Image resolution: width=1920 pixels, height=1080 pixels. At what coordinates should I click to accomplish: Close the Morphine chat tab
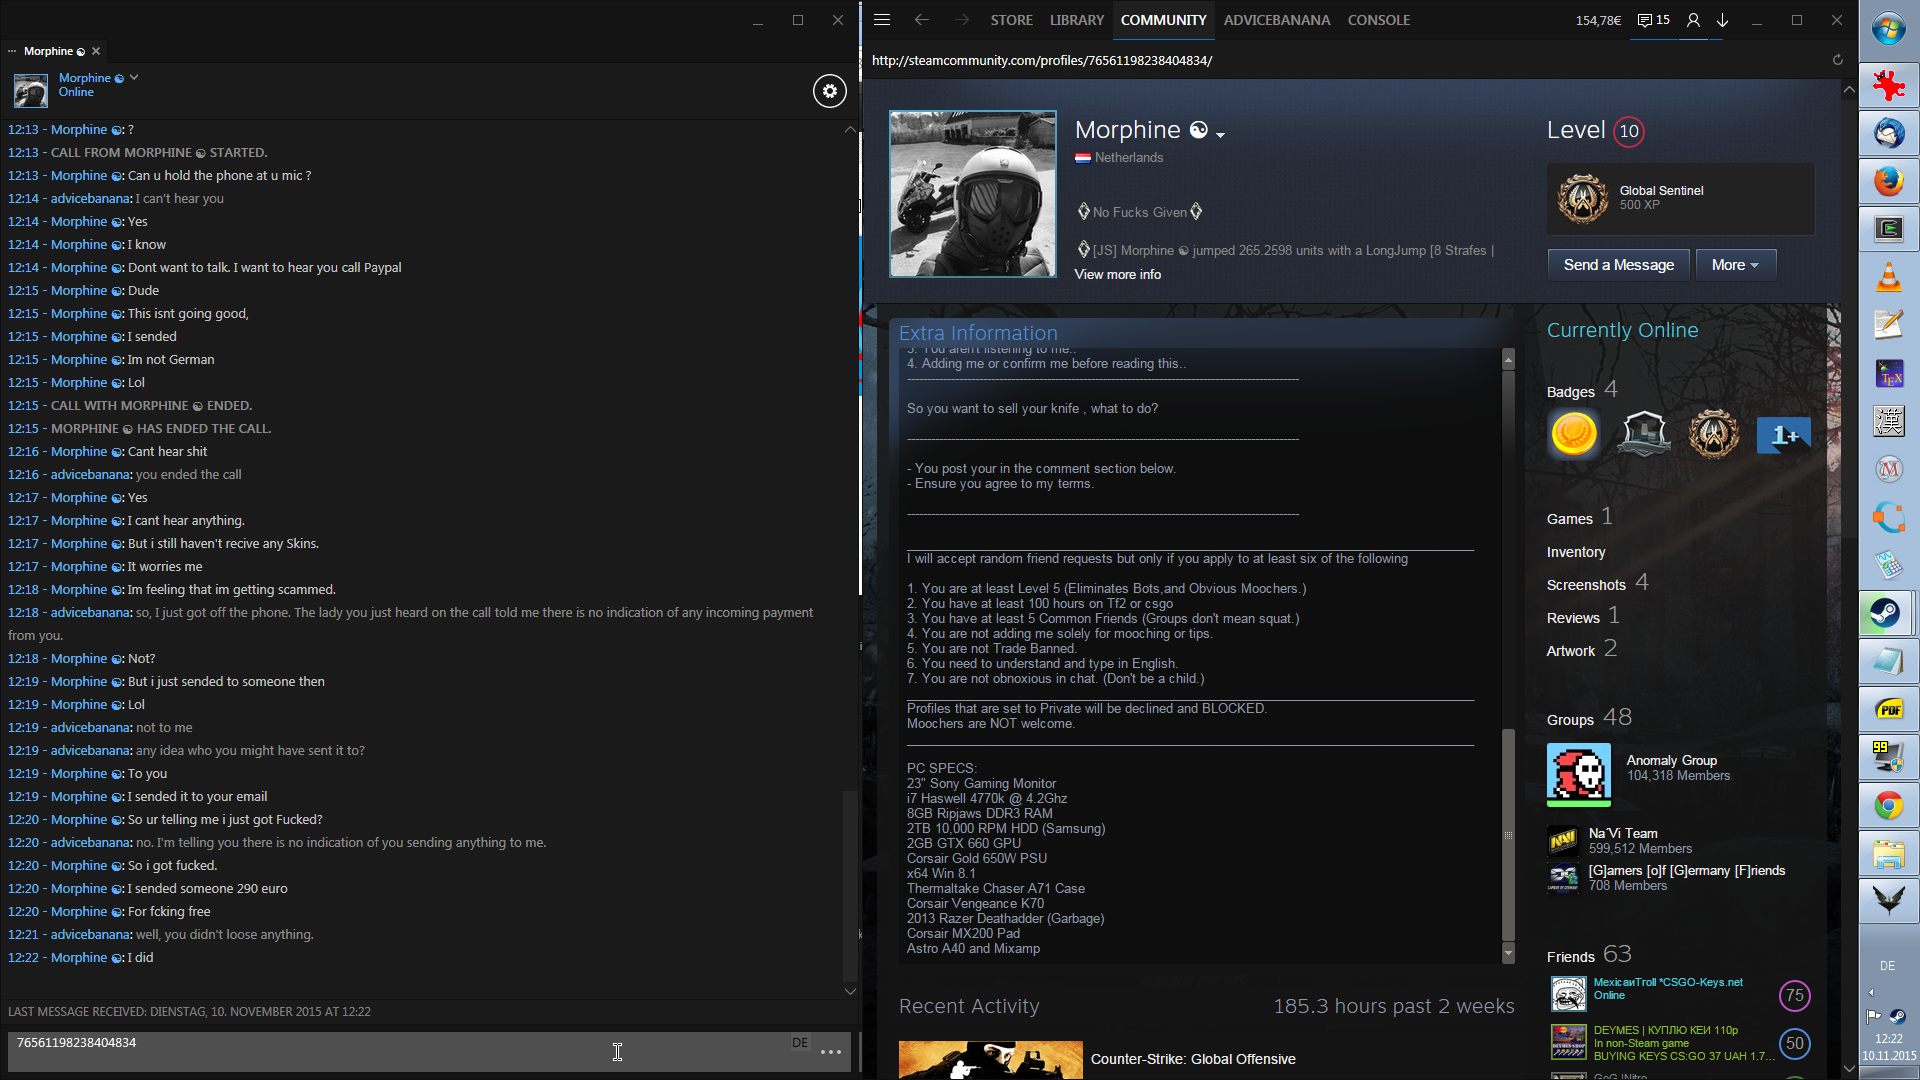96,51
